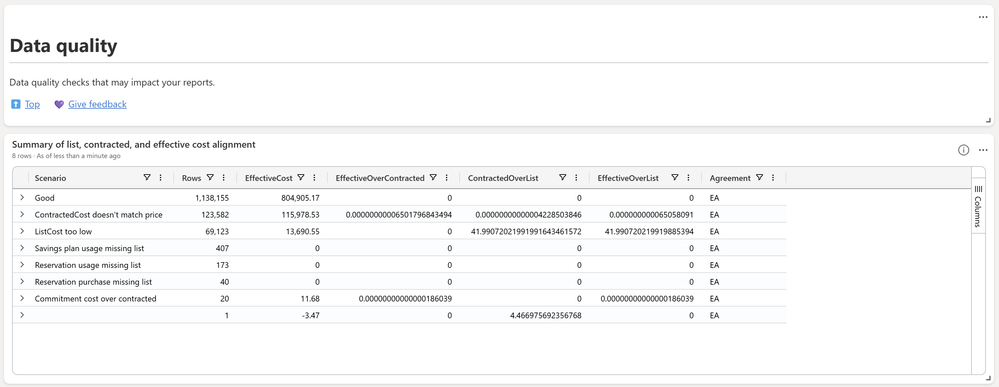
Task: Sort by the EffectiveCost column header
Action: pos(269,179)
